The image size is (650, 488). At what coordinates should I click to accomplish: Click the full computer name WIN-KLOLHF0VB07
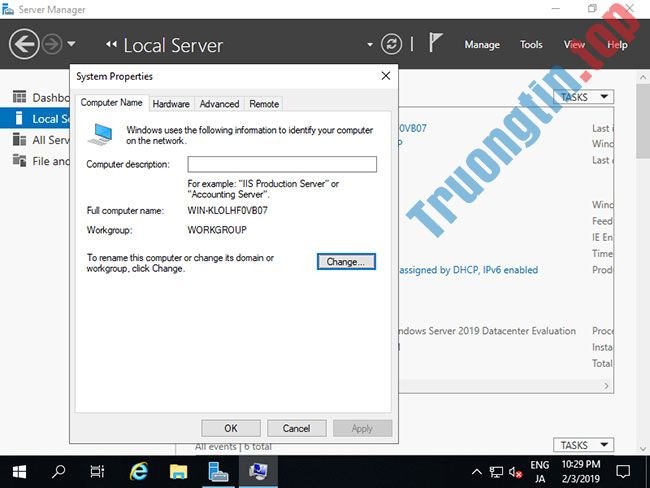point(228,211)
